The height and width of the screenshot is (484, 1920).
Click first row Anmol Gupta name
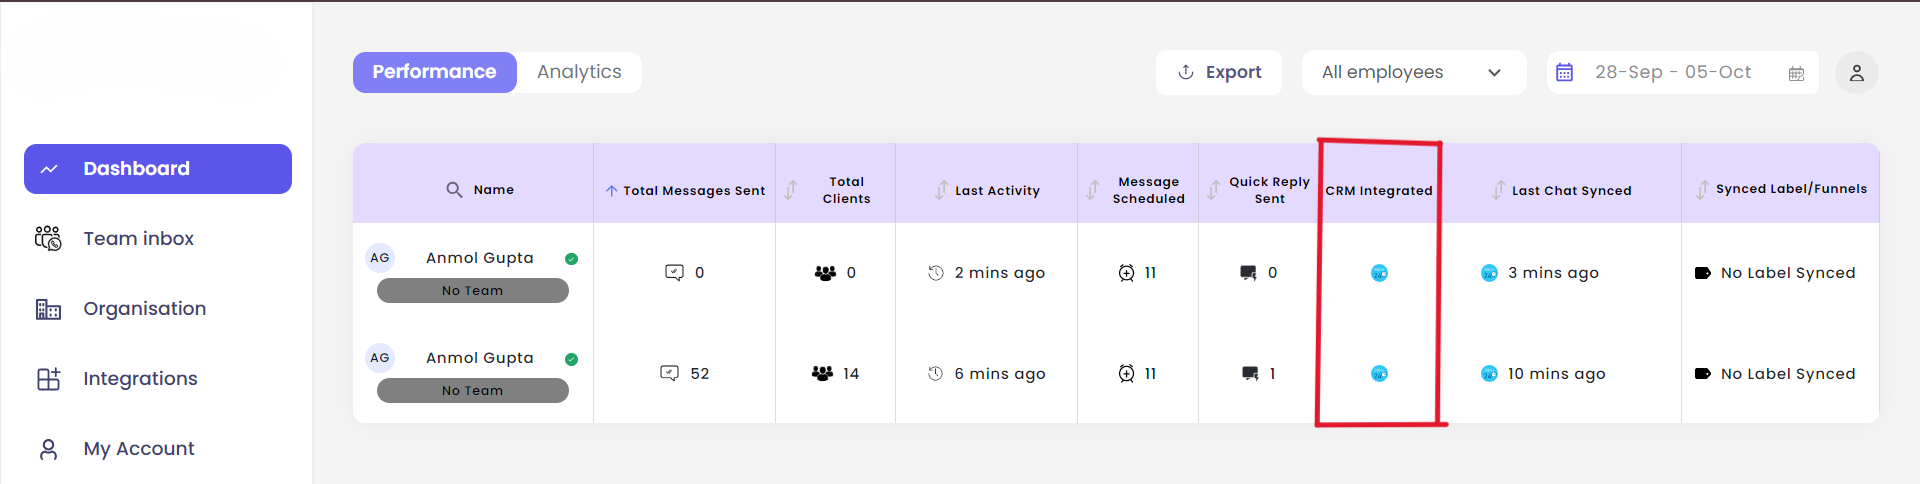click(x=480, y=258)
